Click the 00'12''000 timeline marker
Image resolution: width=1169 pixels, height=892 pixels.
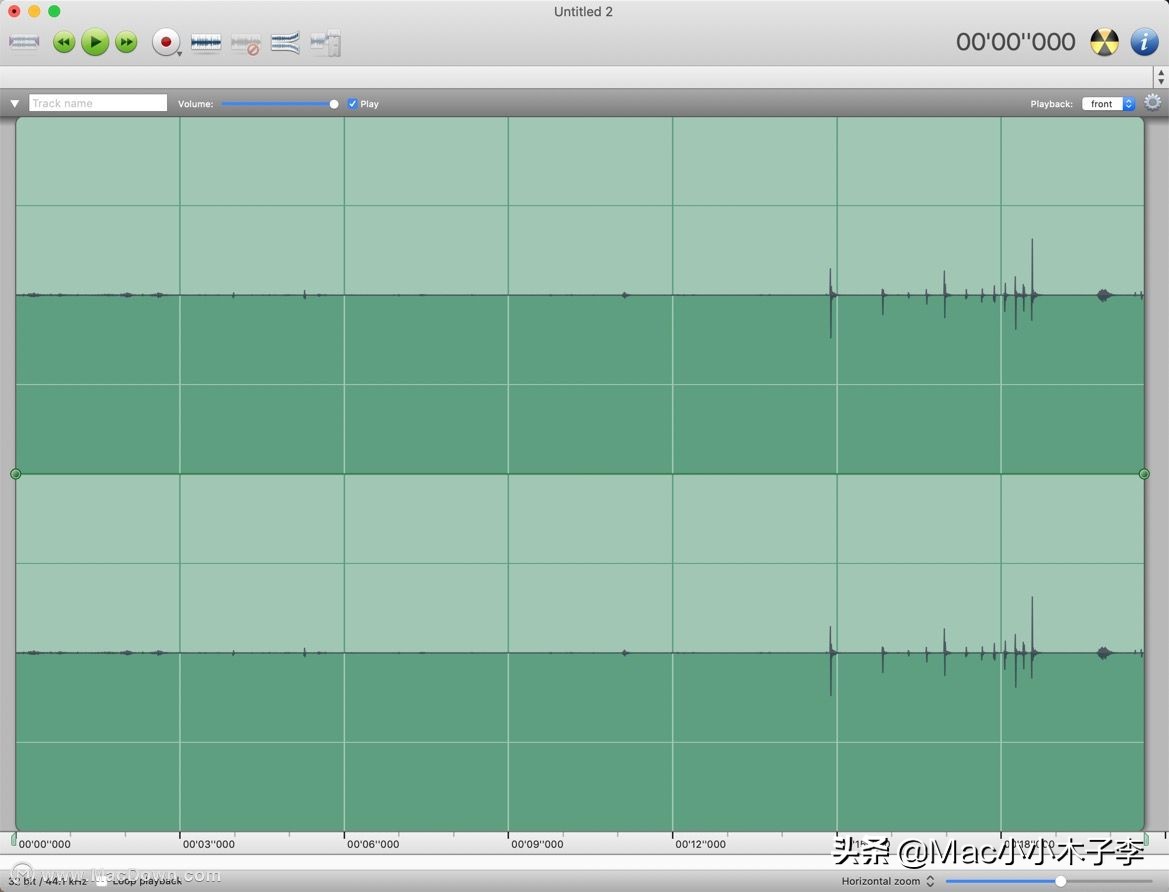(700, 844)
